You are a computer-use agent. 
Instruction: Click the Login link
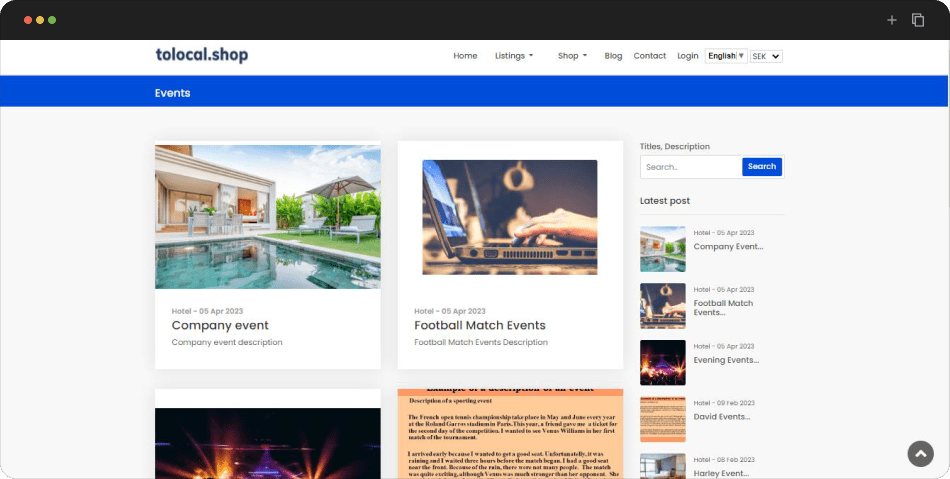688,56
